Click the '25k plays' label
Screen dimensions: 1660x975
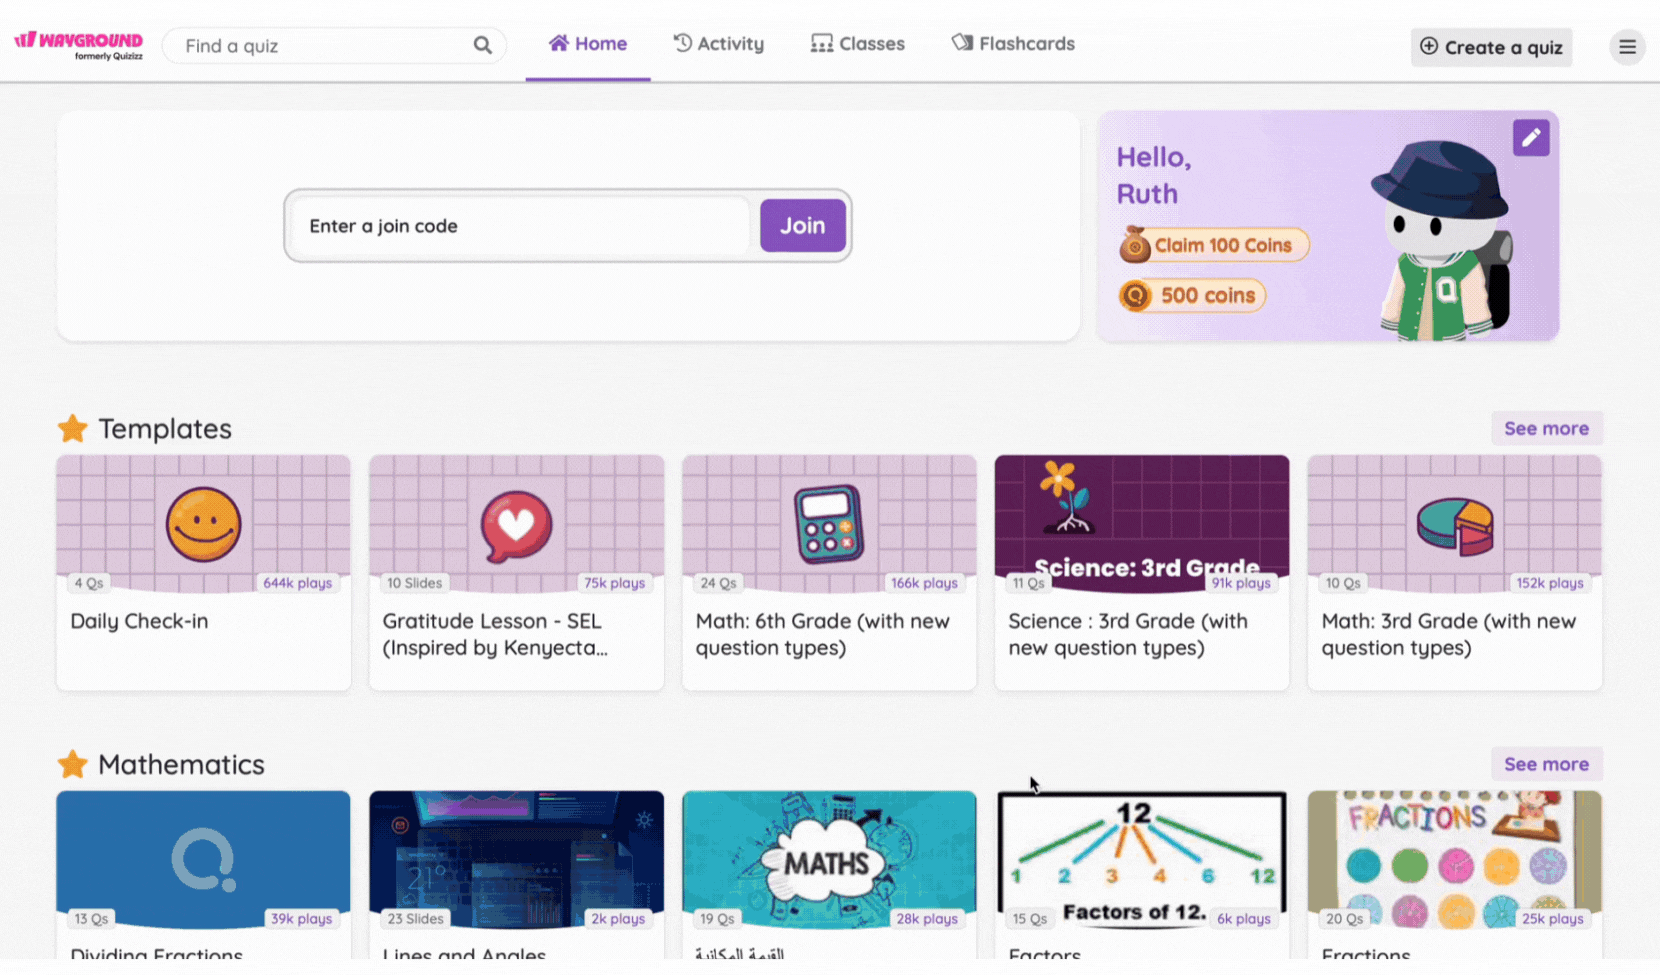(1553, 919)
